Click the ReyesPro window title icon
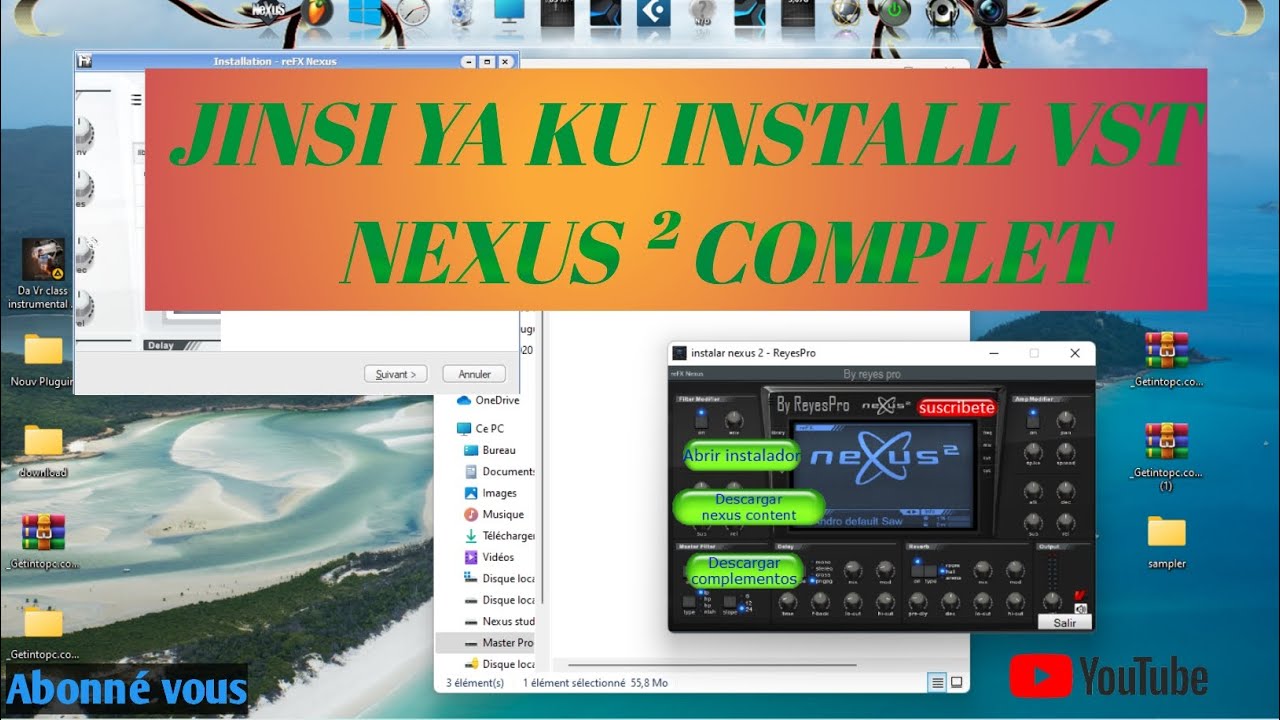The width and height of the screenshot is (1280, 720). point(680,353)
